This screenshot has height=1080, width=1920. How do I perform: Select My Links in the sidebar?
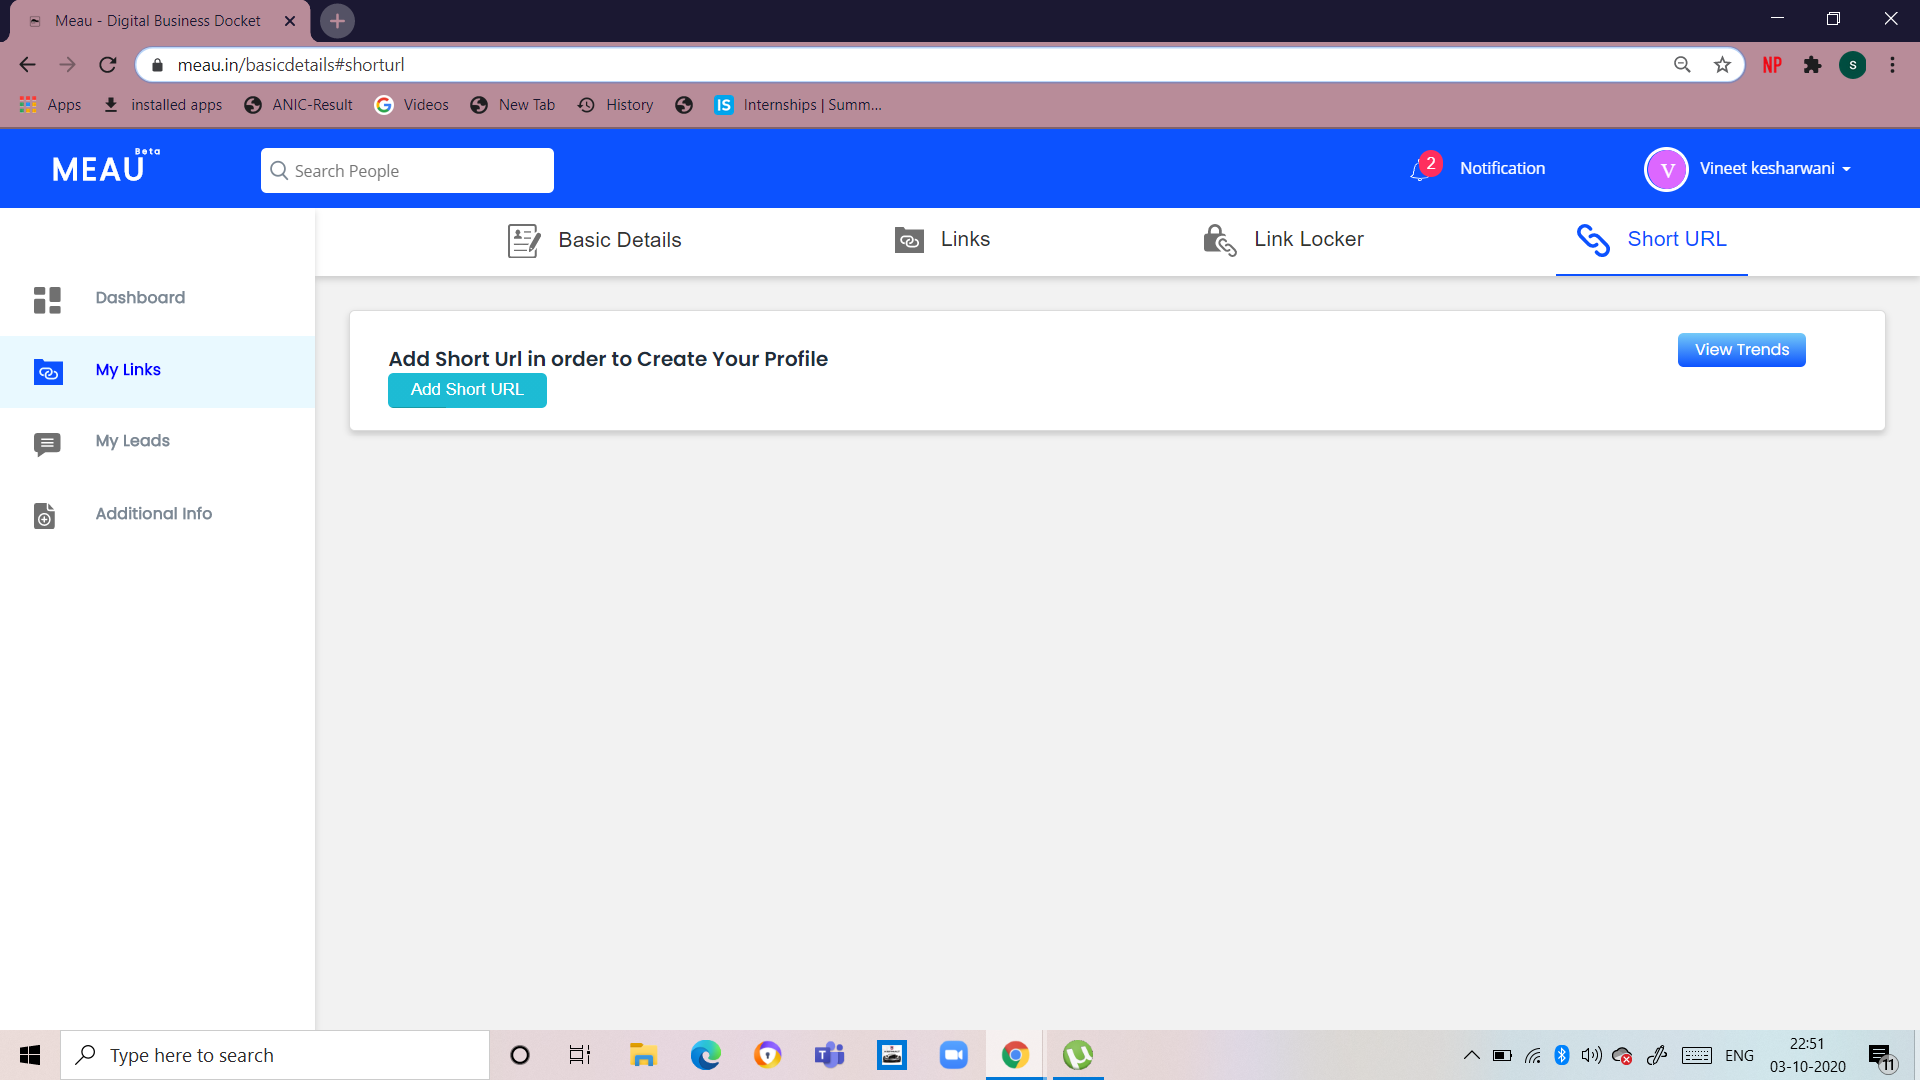point(158,371)
